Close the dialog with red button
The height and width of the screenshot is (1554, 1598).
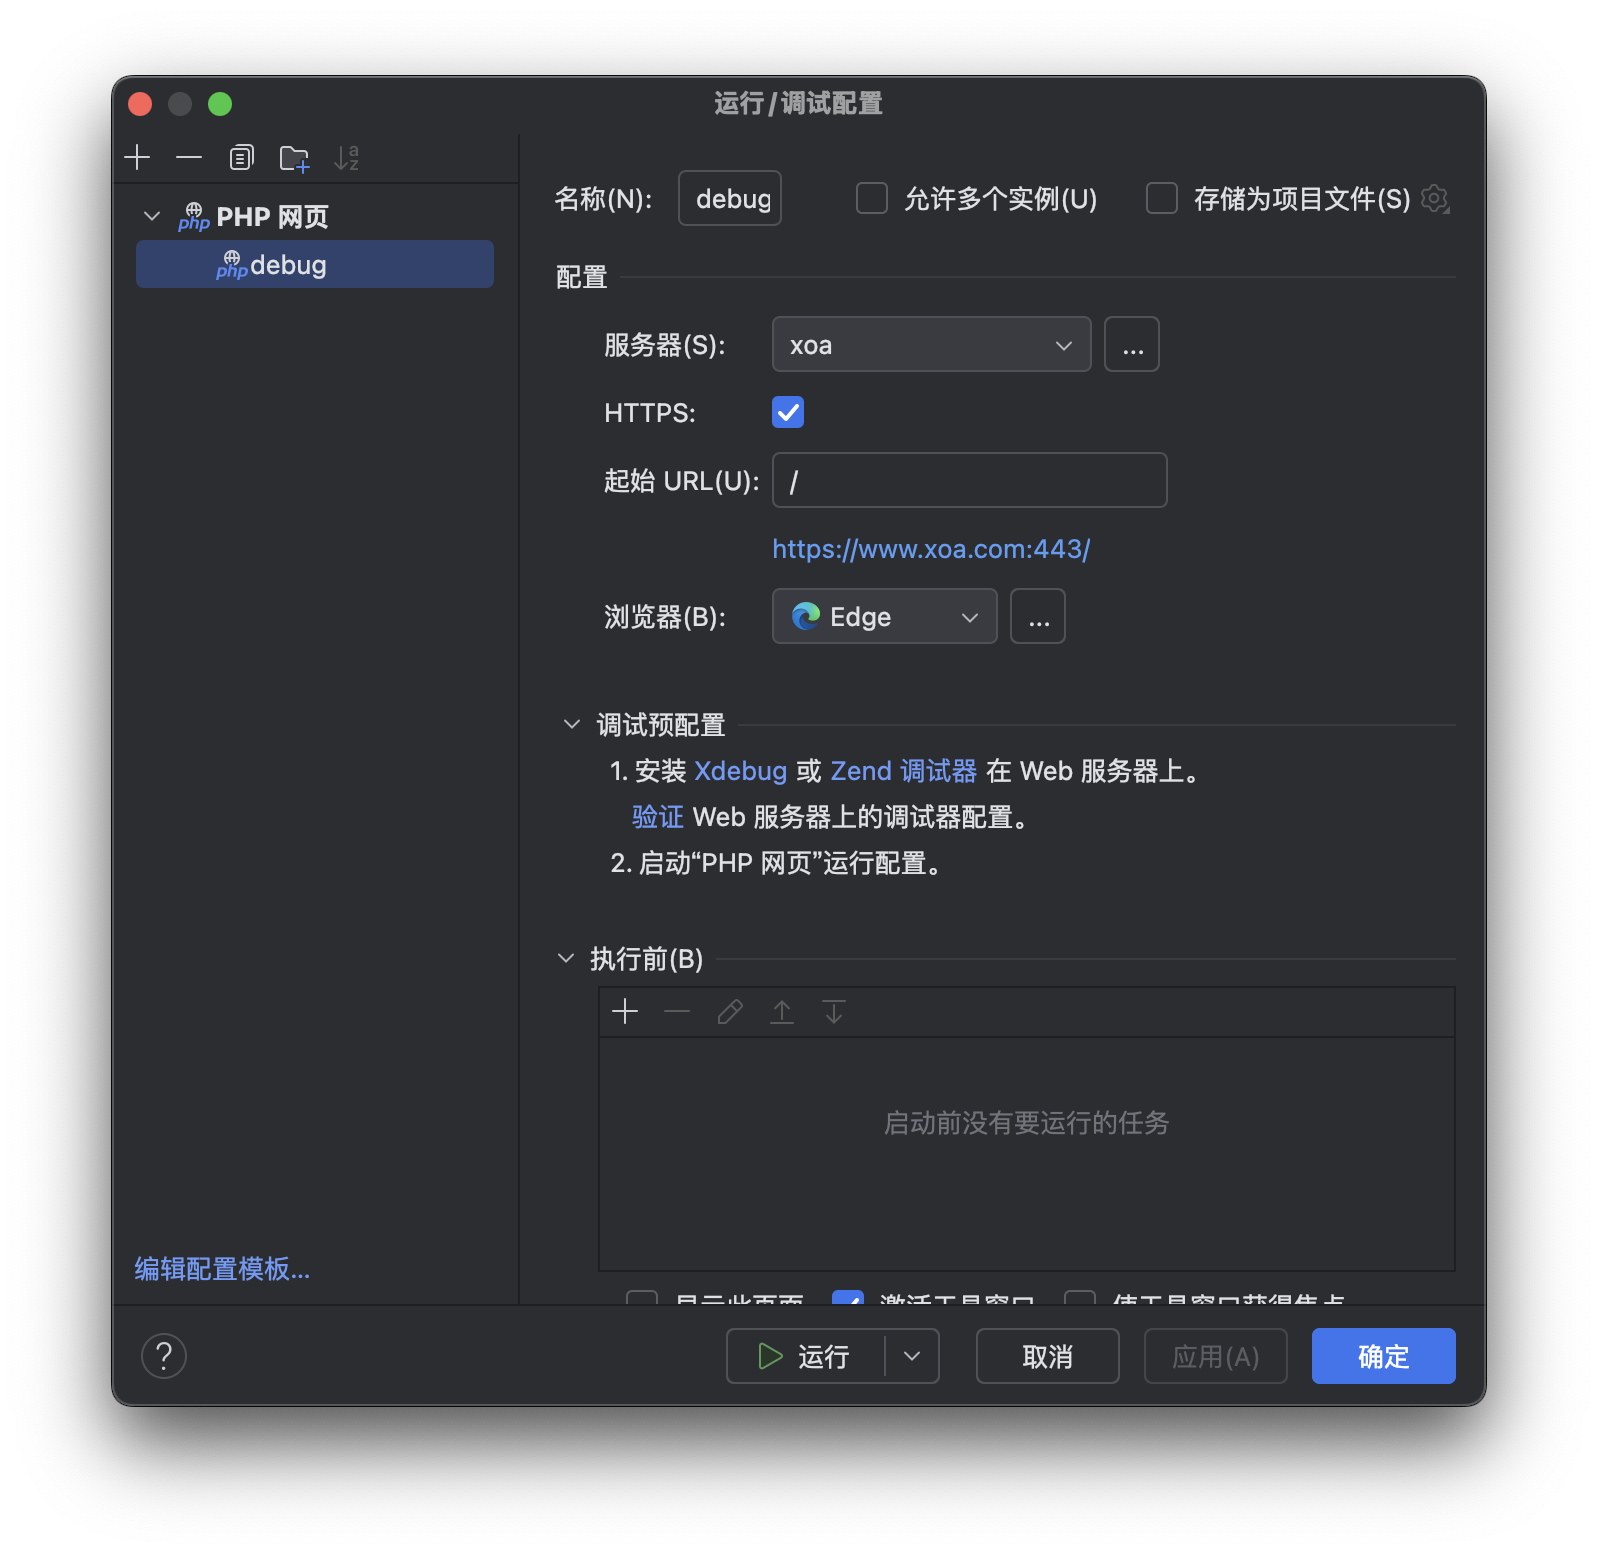(x=140, y=104)
